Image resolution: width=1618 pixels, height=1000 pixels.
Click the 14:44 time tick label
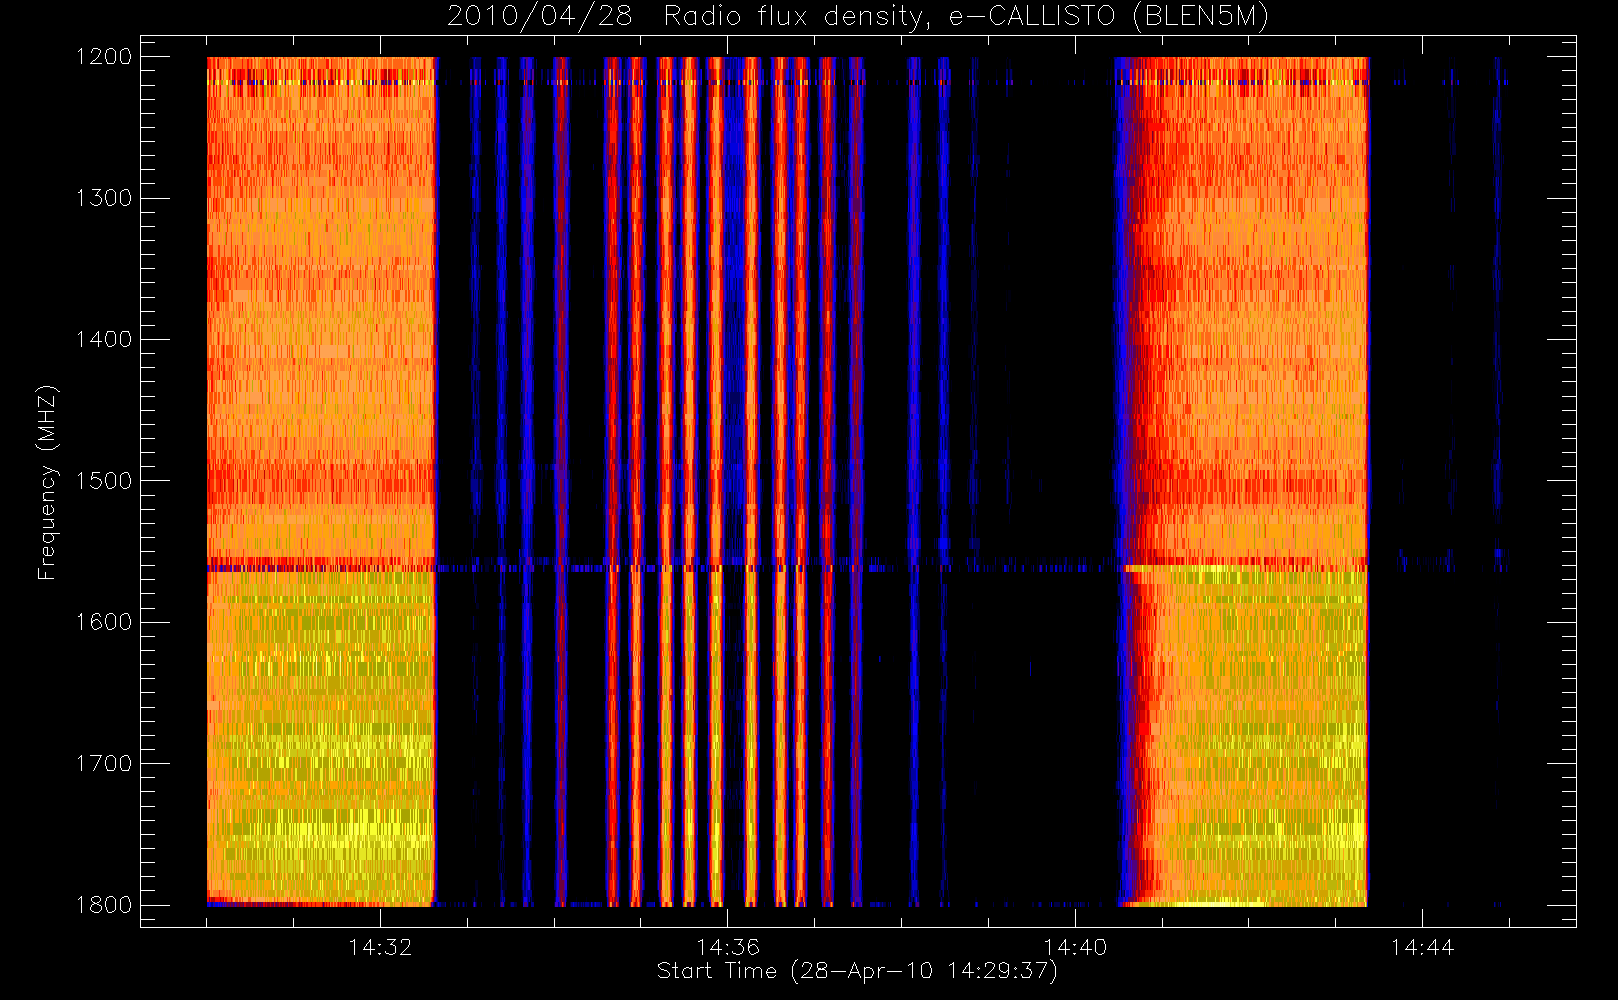pos(1422,947)
